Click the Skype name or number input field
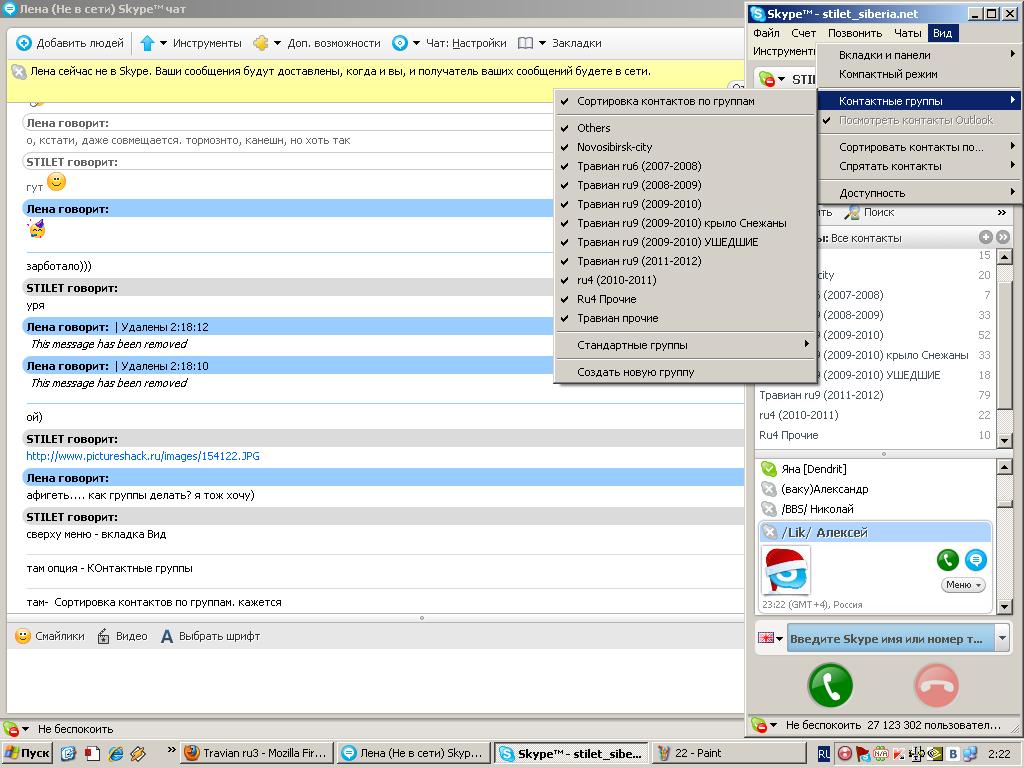The image size is (1024, 768). click(891, 639)
